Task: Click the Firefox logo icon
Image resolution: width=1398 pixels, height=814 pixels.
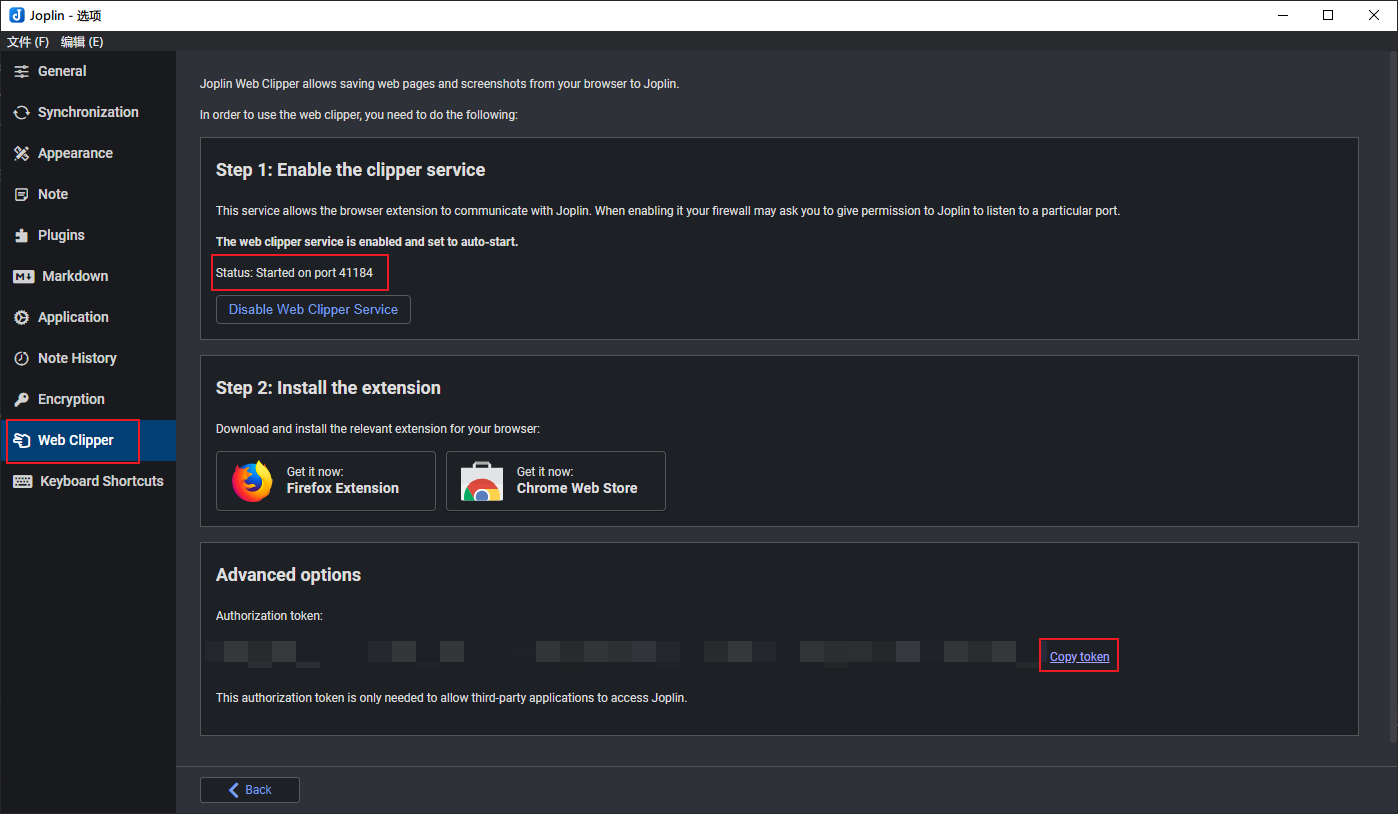Action: (x=252, y=481)
